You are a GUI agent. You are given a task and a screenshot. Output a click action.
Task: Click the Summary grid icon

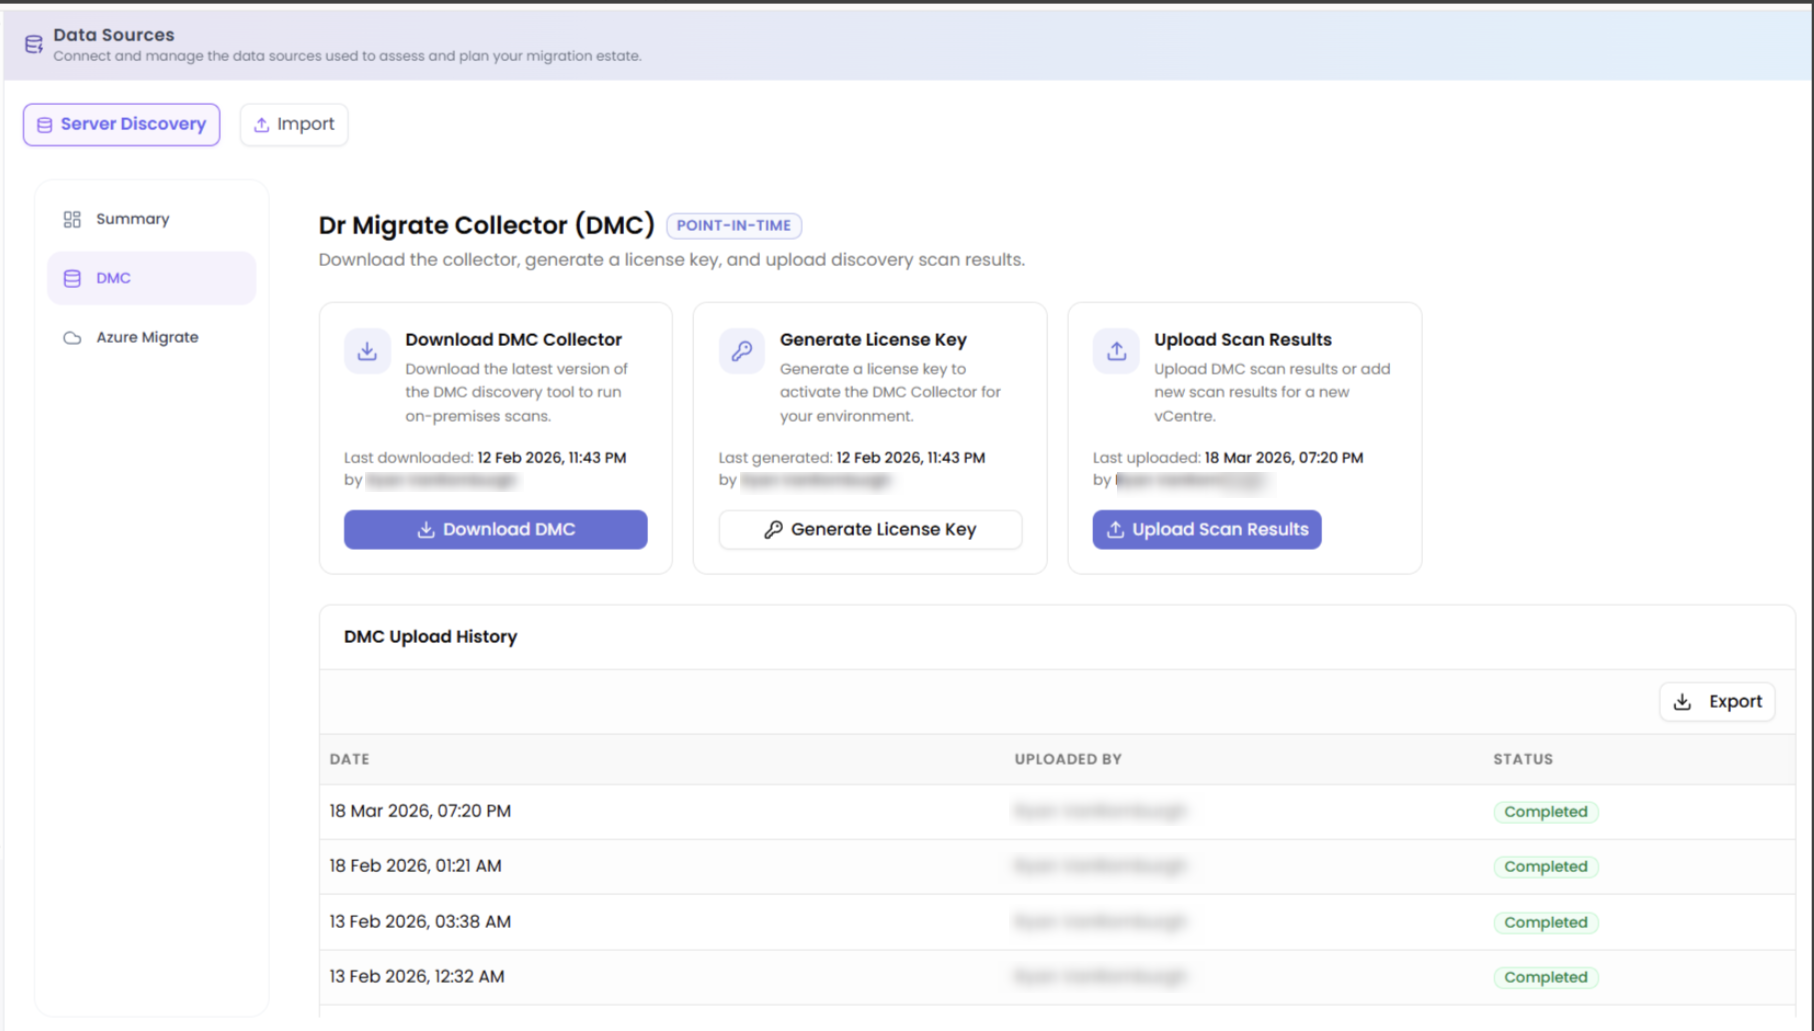(x=72, y=219)
